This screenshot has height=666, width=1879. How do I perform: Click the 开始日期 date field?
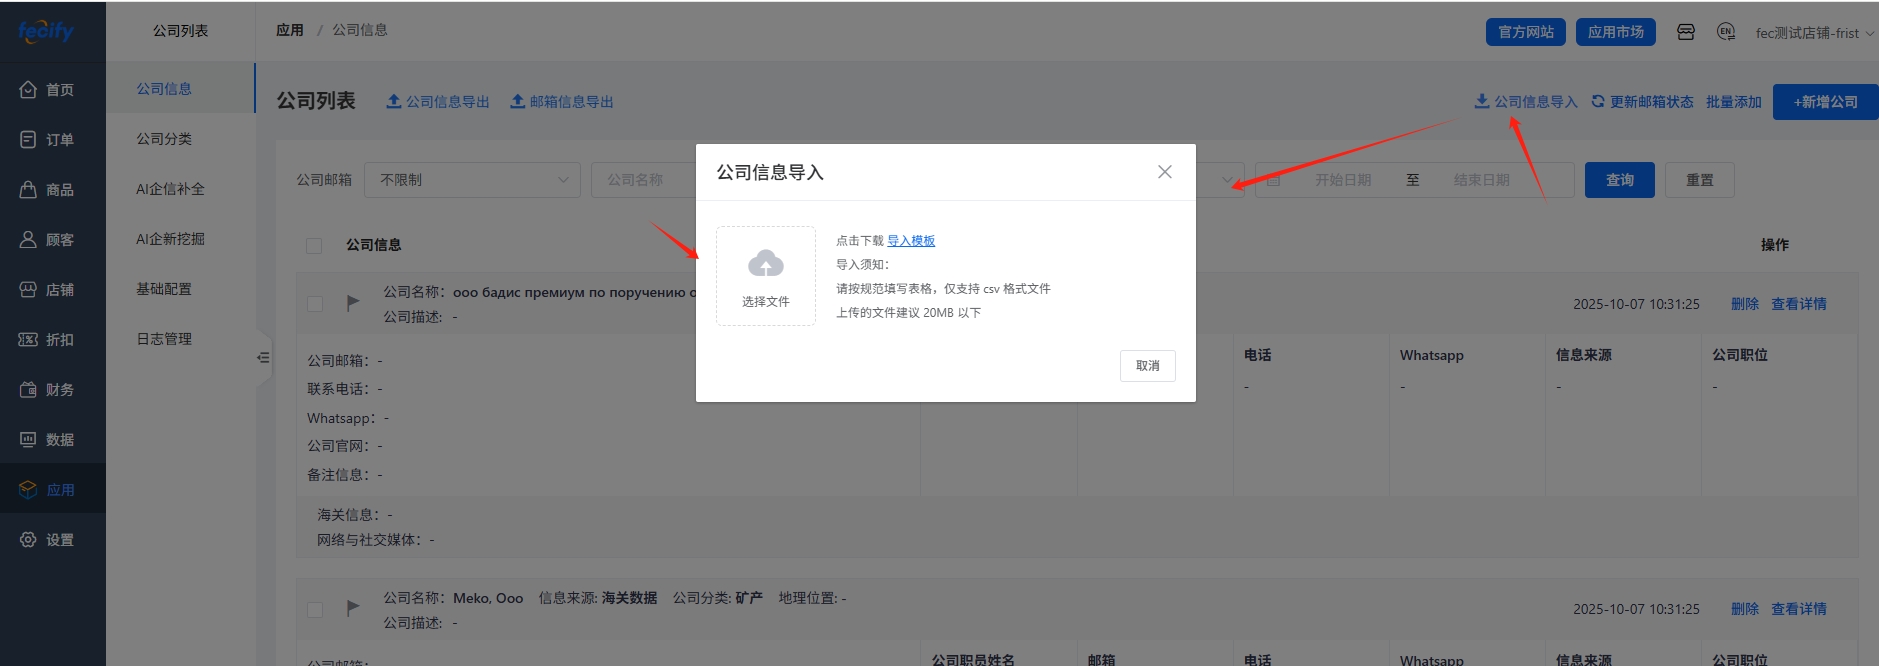pyautogui.click(x=1342, y=180)
